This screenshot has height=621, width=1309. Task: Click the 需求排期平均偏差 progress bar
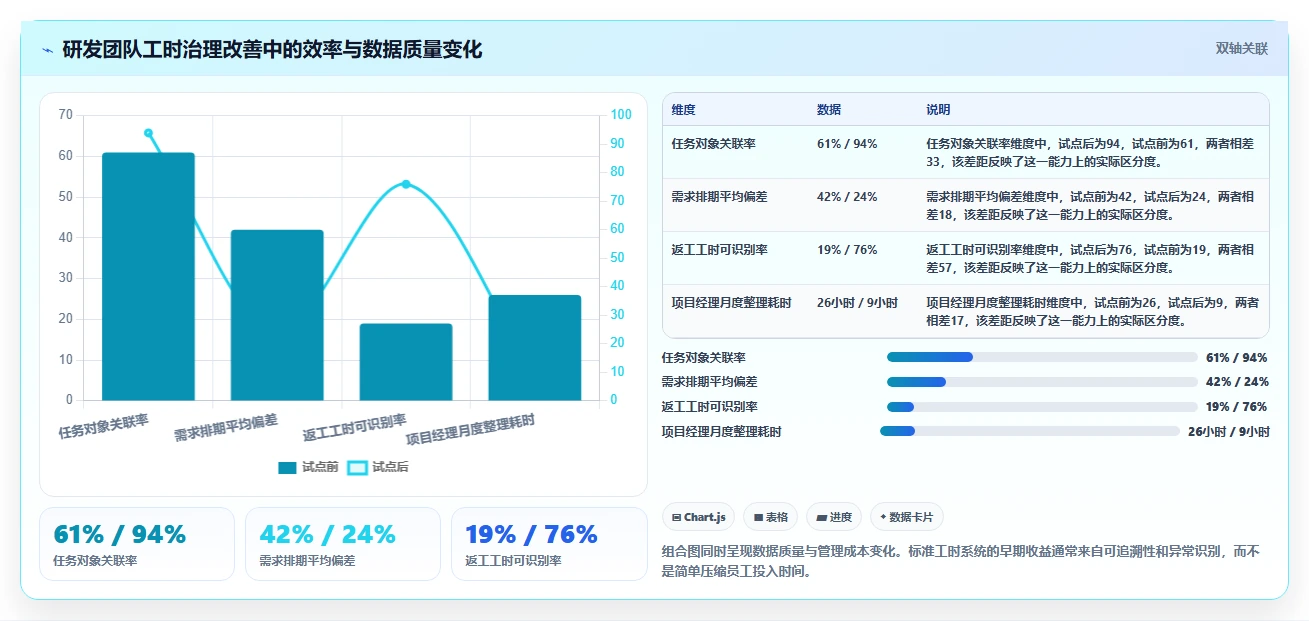(1042, 382)
